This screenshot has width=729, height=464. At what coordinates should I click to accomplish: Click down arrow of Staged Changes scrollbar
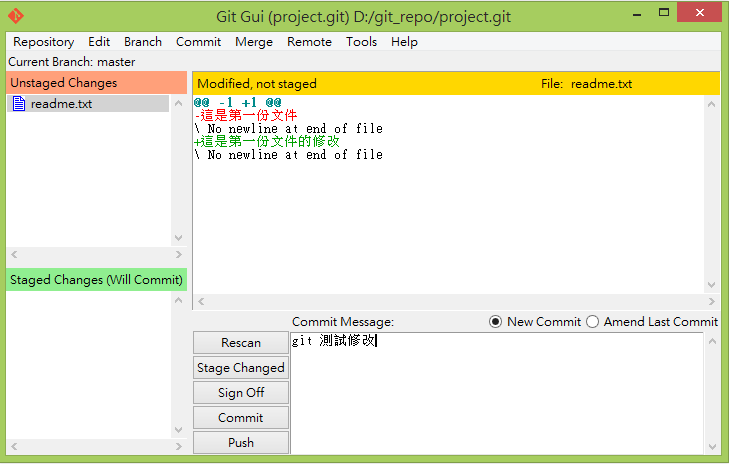179,430
